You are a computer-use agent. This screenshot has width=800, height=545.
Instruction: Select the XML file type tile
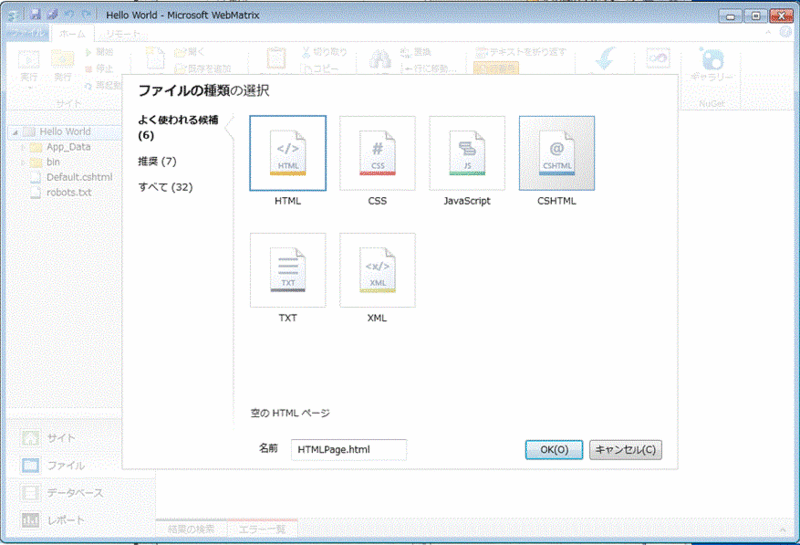tap(378, 270)
